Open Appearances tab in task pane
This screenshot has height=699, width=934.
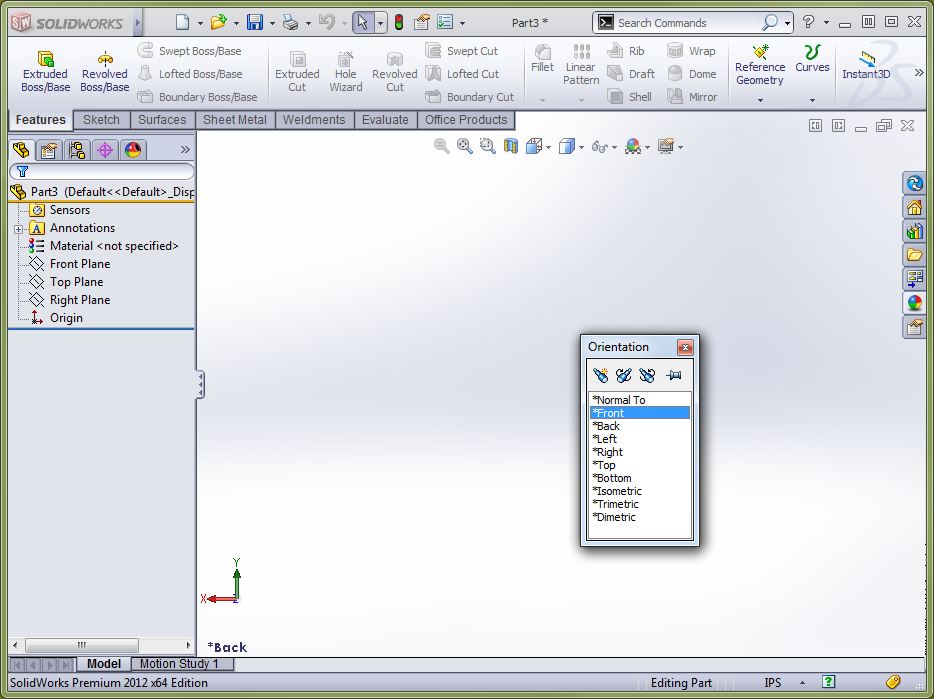(x=914, y=303)
